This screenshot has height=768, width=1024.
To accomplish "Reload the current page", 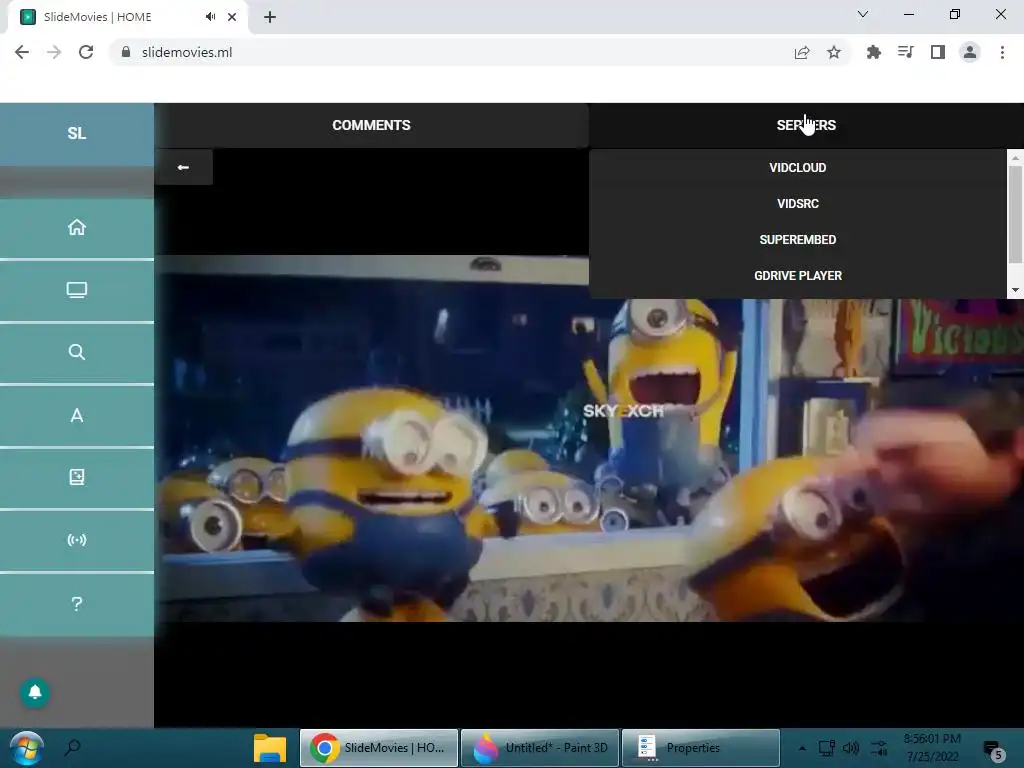I will (x=86, y=52).
